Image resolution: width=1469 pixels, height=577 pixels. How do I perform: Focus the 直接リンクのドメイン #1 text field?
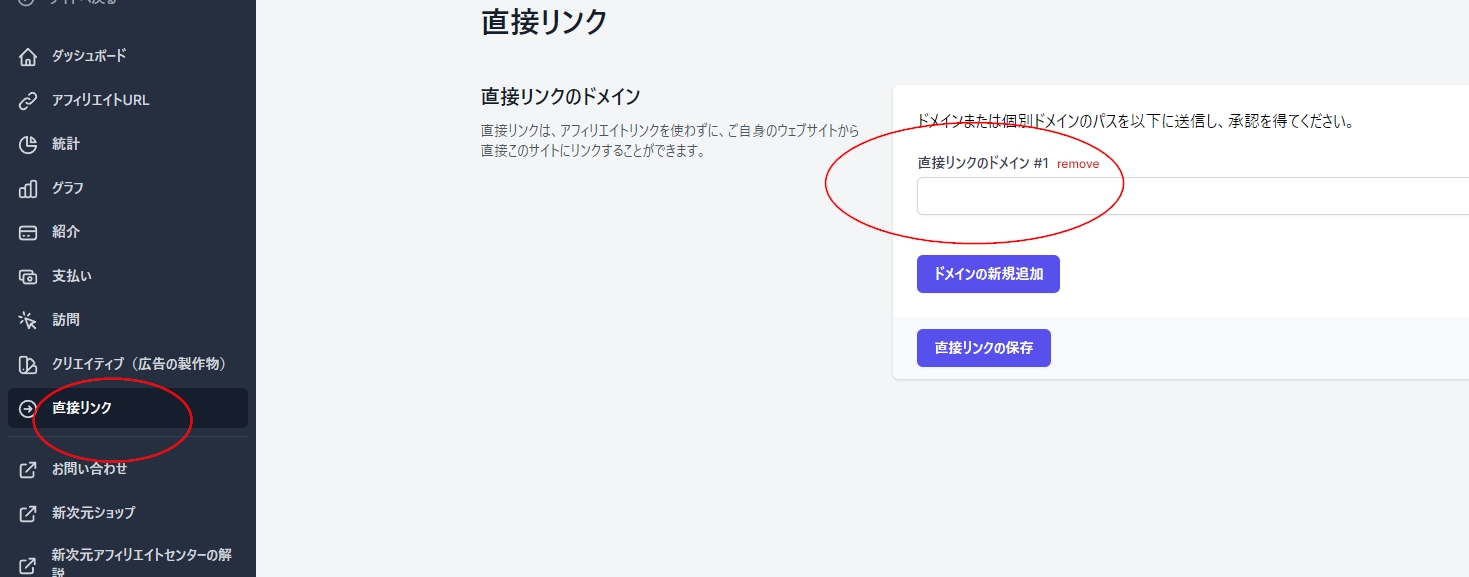coord(1192,196)
